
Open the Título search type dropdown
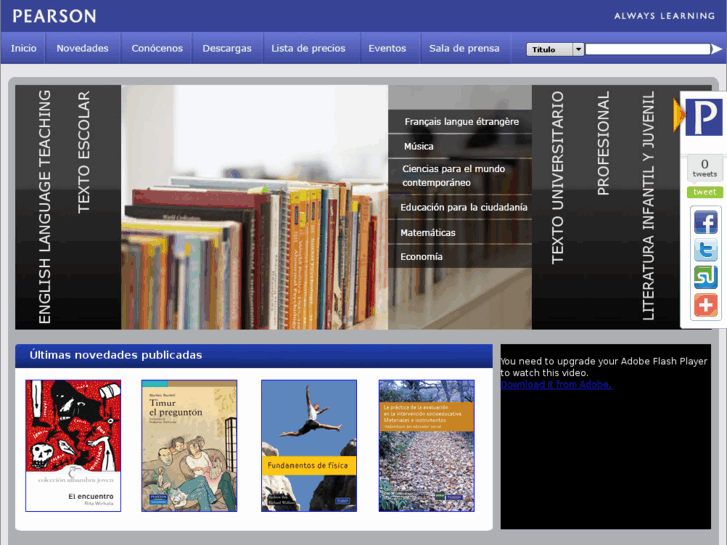pyautogui.click(x=555, y=49)
